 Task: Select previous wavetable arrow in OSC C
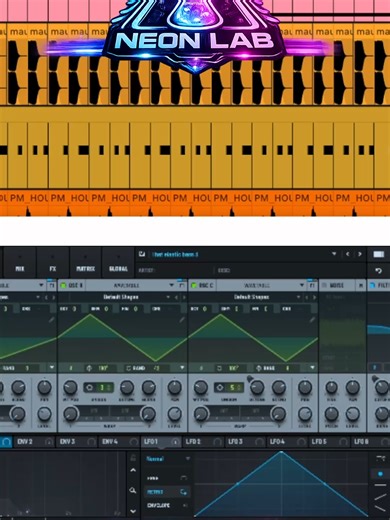[x=307, y=297]
